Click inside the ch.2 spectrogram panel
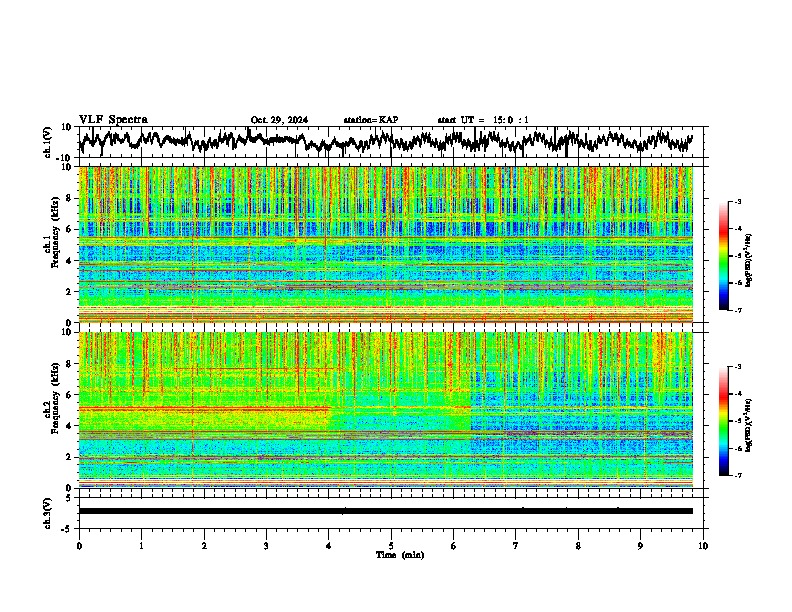 click(x=386, y=410)
